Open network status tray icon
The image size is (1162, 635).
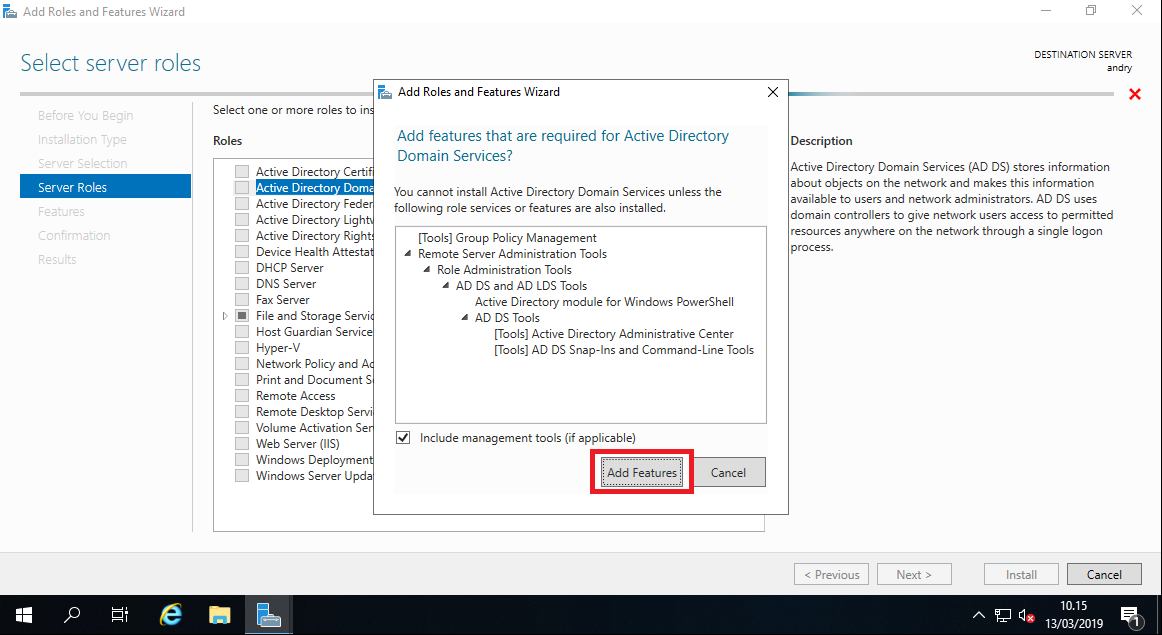[1003, 615]
